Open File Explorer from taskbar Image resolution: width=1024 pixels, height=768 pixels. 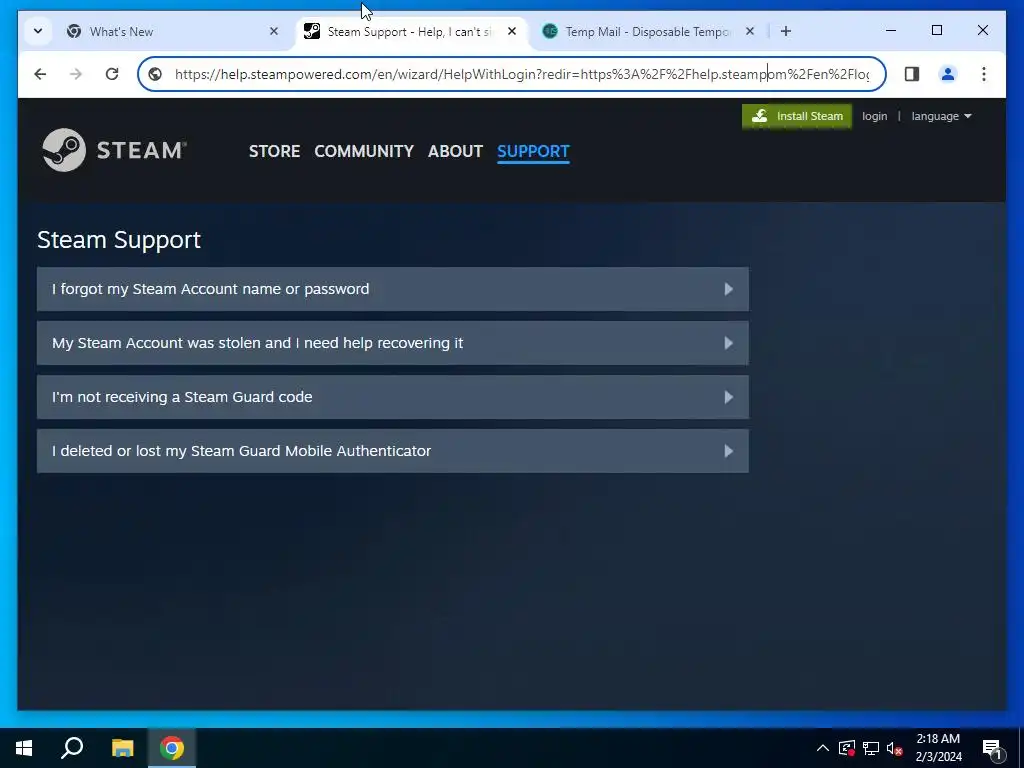click(122, 748)
